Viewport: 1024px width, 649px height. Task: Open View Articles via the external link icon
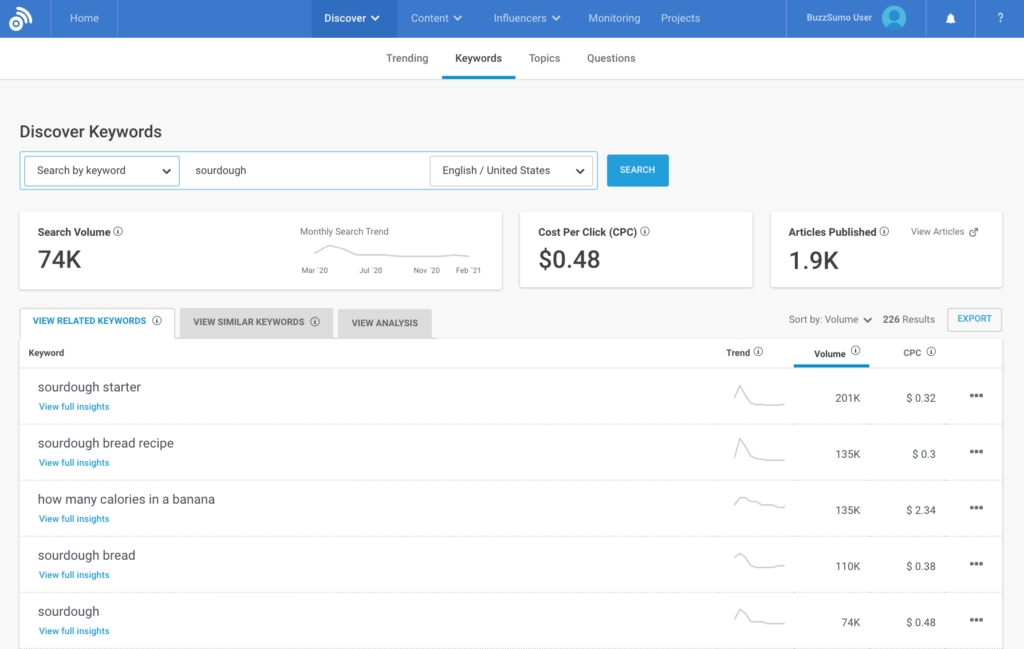976,231
